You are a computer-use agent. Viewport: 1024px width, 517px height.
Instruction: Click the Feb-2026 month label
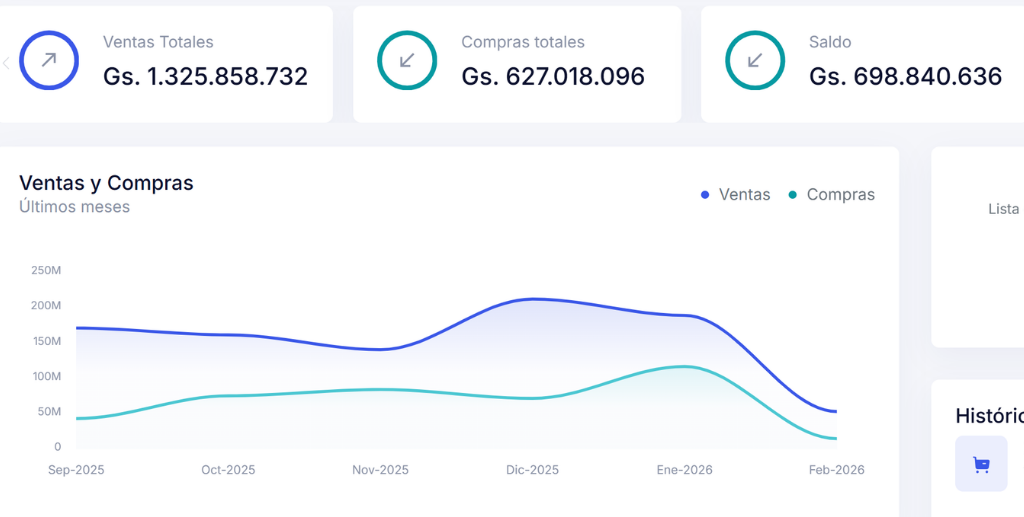point(836,470)
